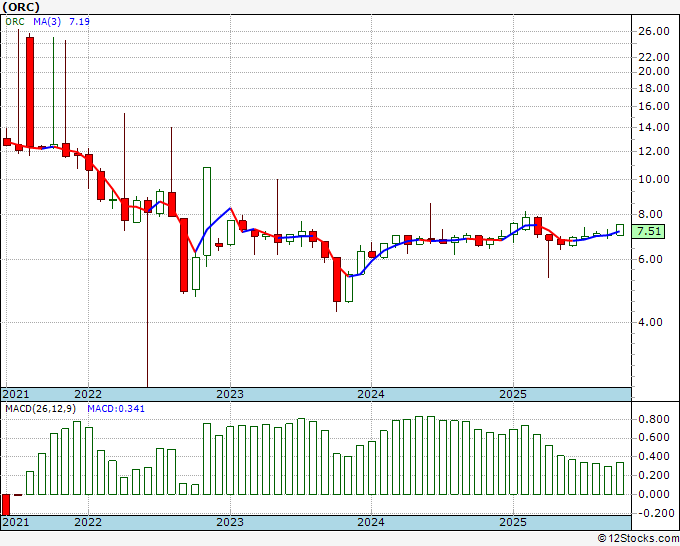Viewport: 680px width, 546px height.
Task: Click the MACD:0.341 value readout
Action: pyautogui.click(x=116, y=409)
